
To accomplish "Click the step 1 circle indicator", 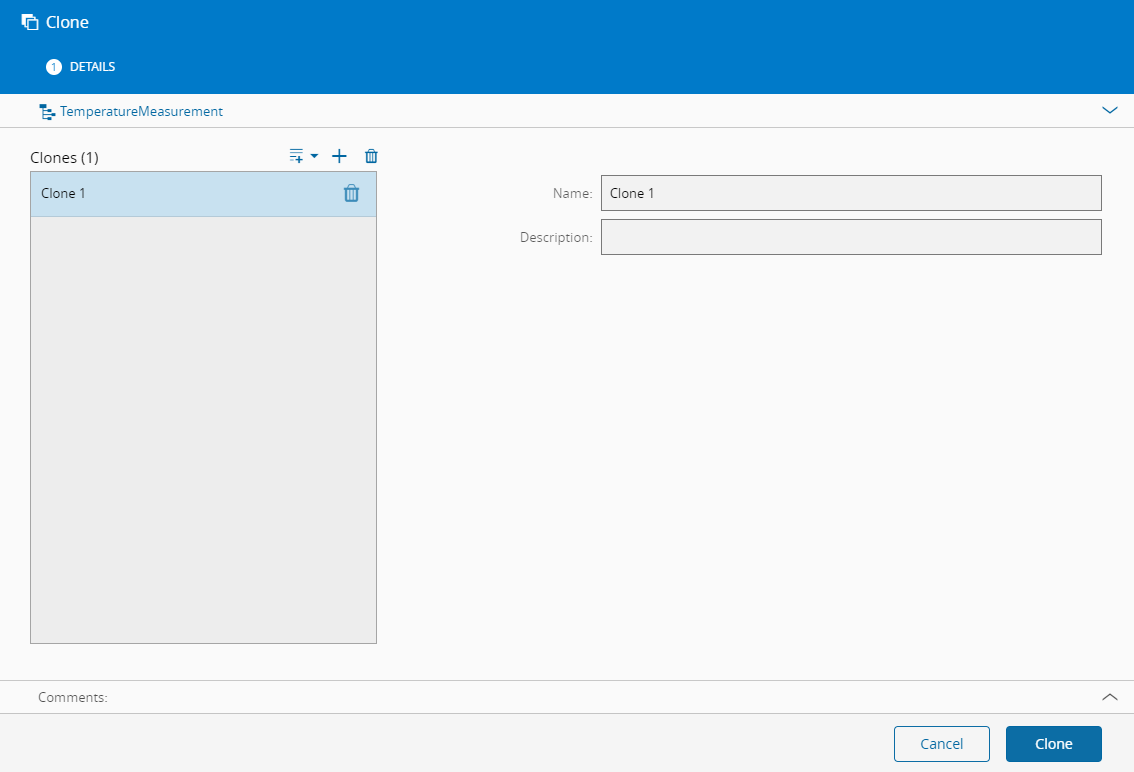I will (x=54, y=67).
